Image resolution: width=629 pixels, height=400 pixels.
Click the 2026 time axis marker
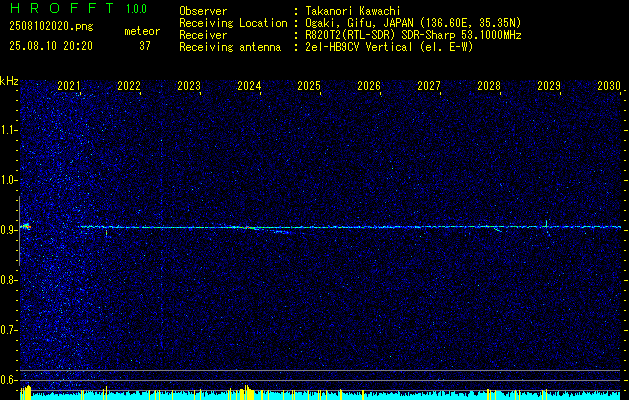coord(369,86)
